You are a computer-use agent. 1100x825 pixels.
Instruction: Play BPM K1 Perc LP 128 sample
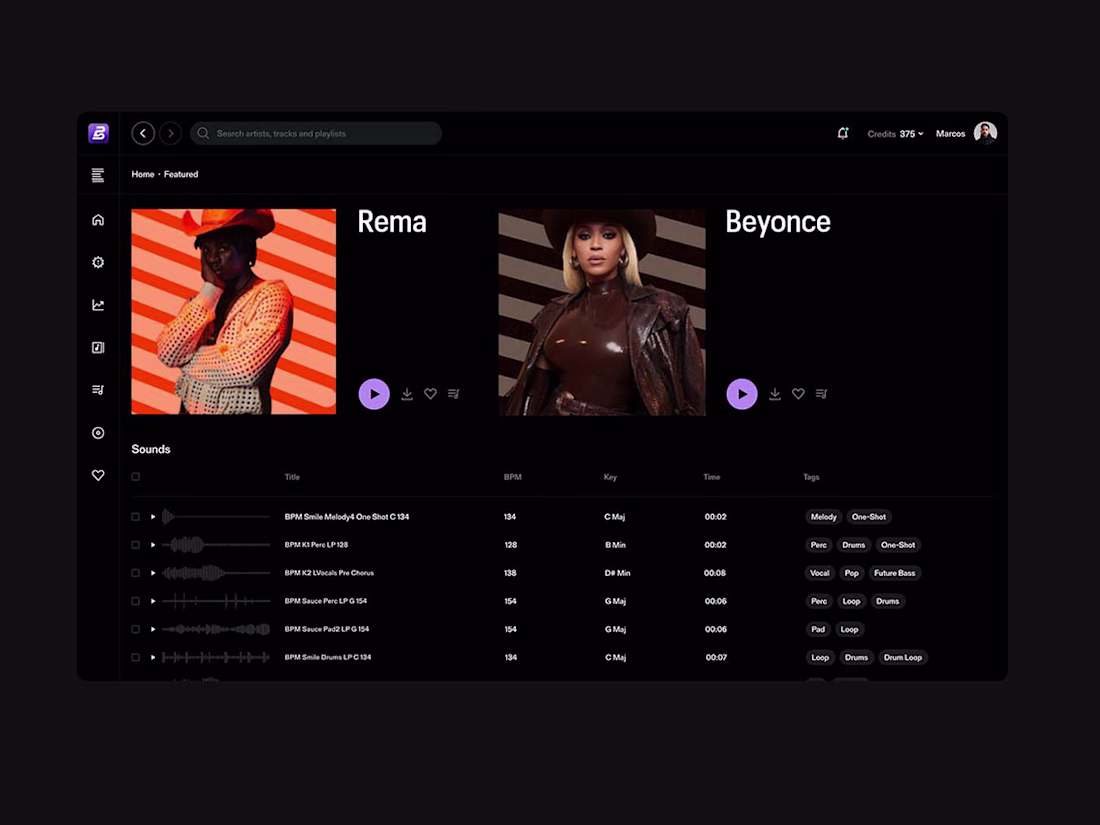153,545
